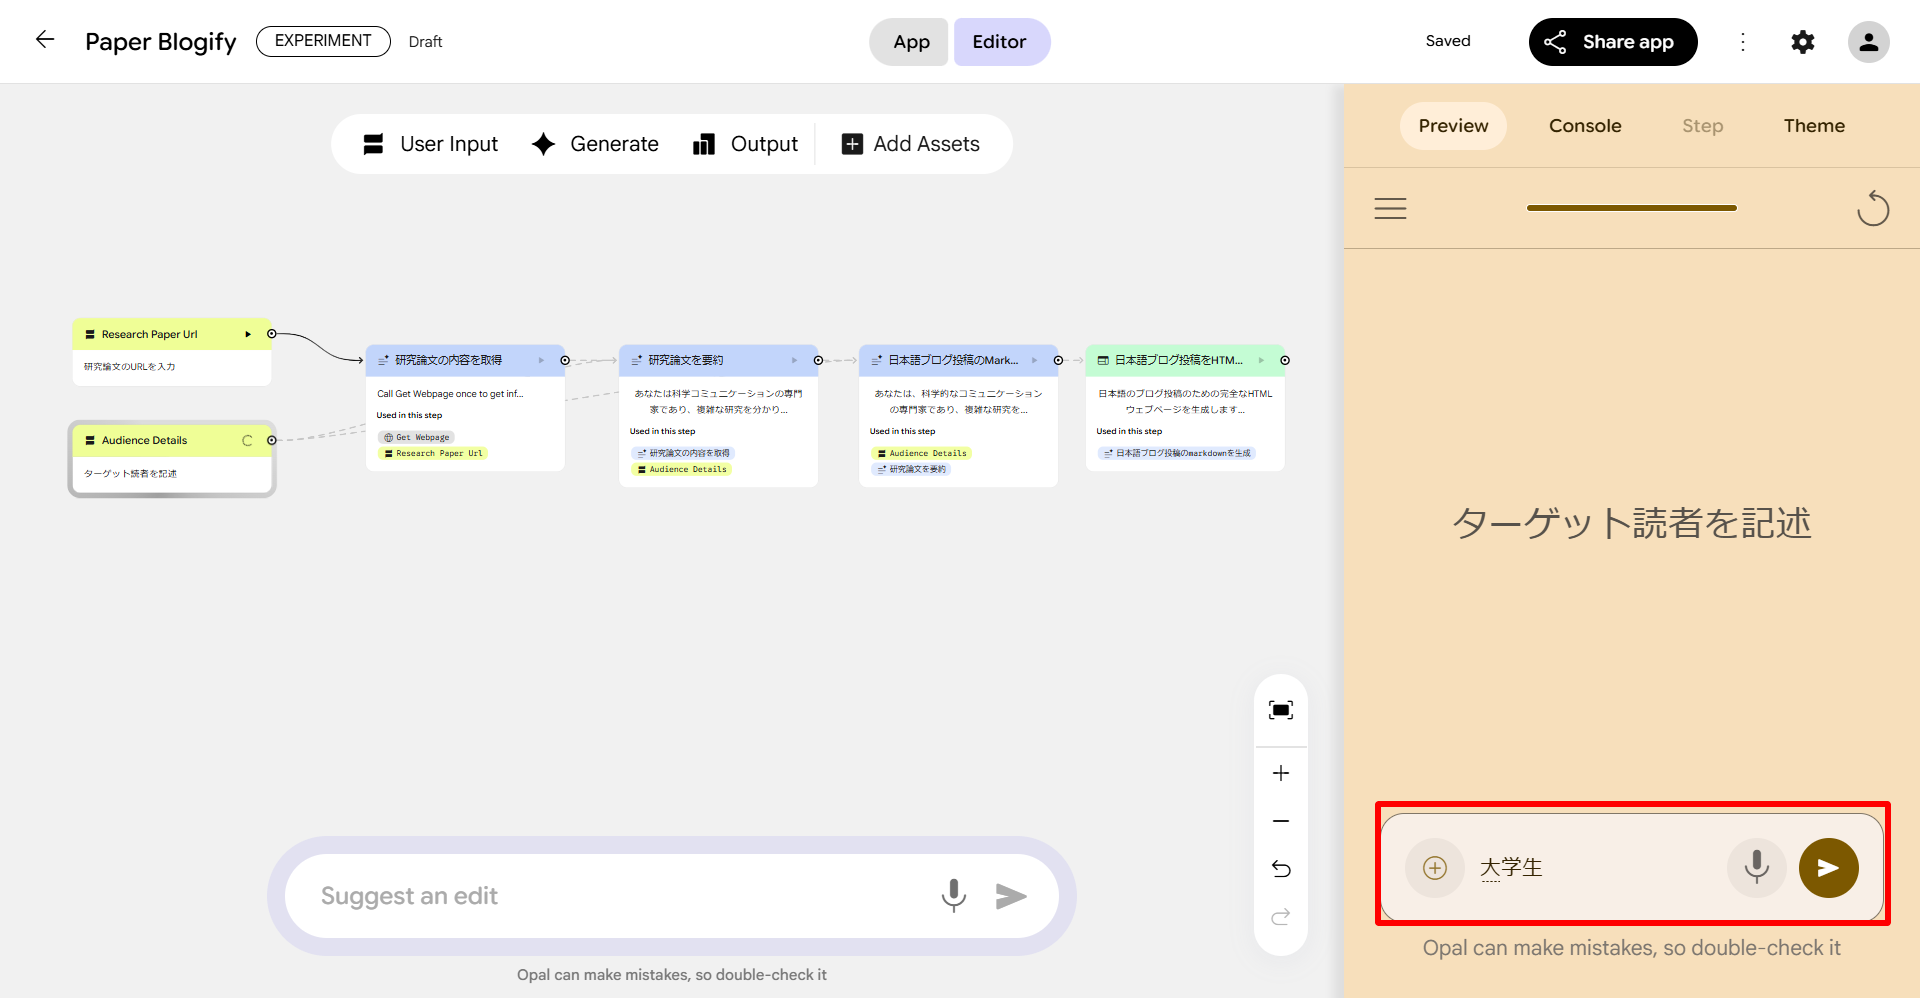Screen dimensions: 1920x998
Task: Undo the last canvas change
Action: pos(1280,869)
